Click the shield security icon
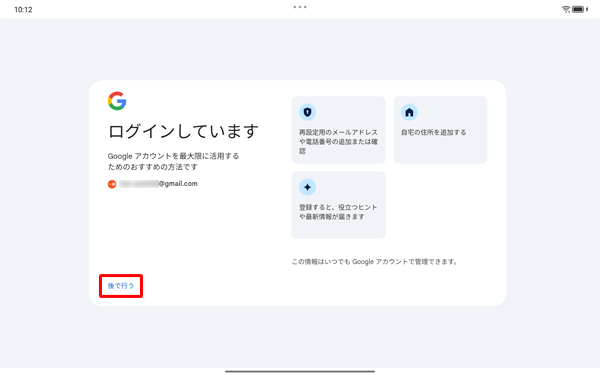The image size is (600, 375). 307,112
